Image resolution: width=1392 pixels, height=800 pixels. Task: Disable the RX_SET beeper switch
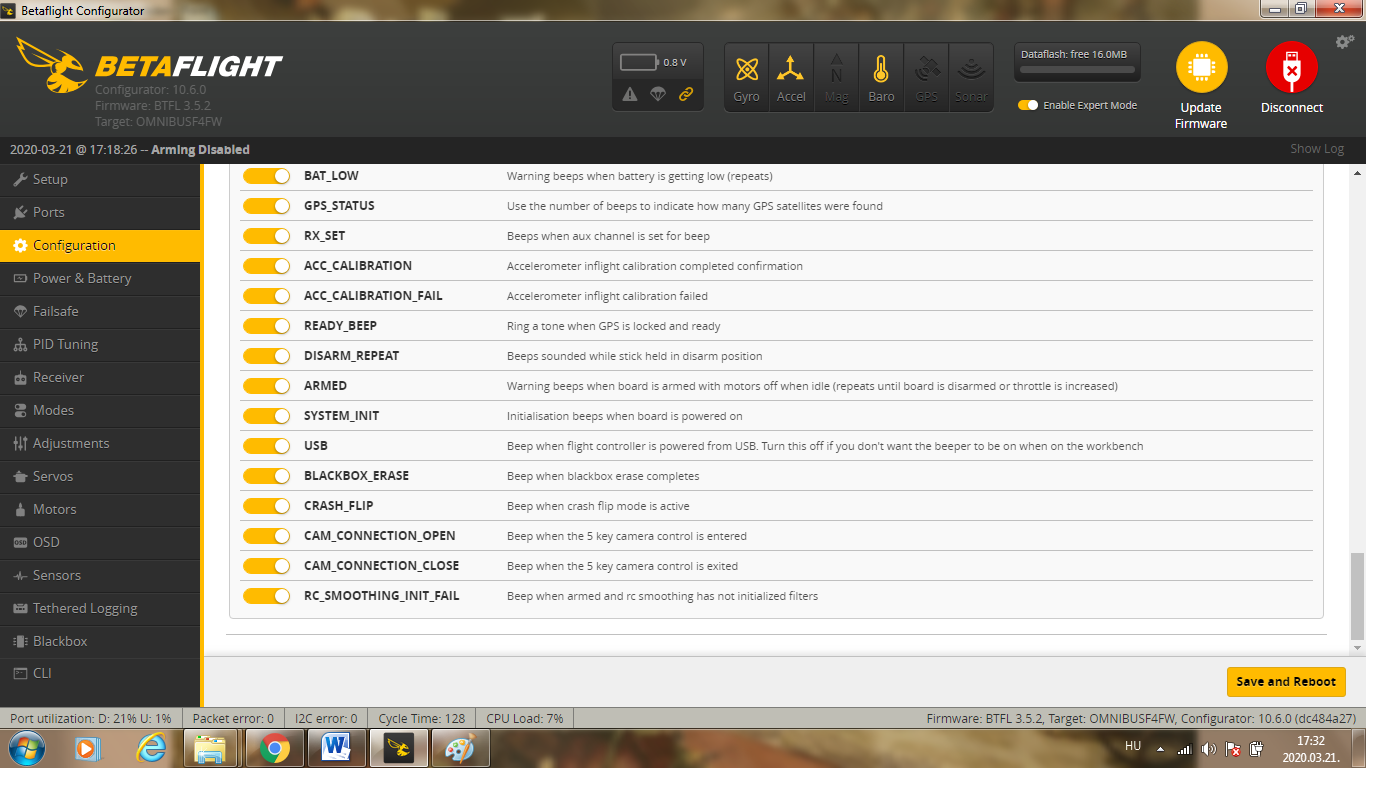point(266,236)
